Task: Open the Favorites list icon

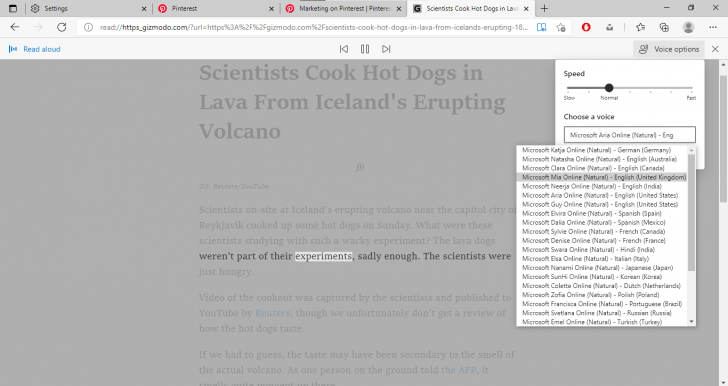Action: point(641,27)
